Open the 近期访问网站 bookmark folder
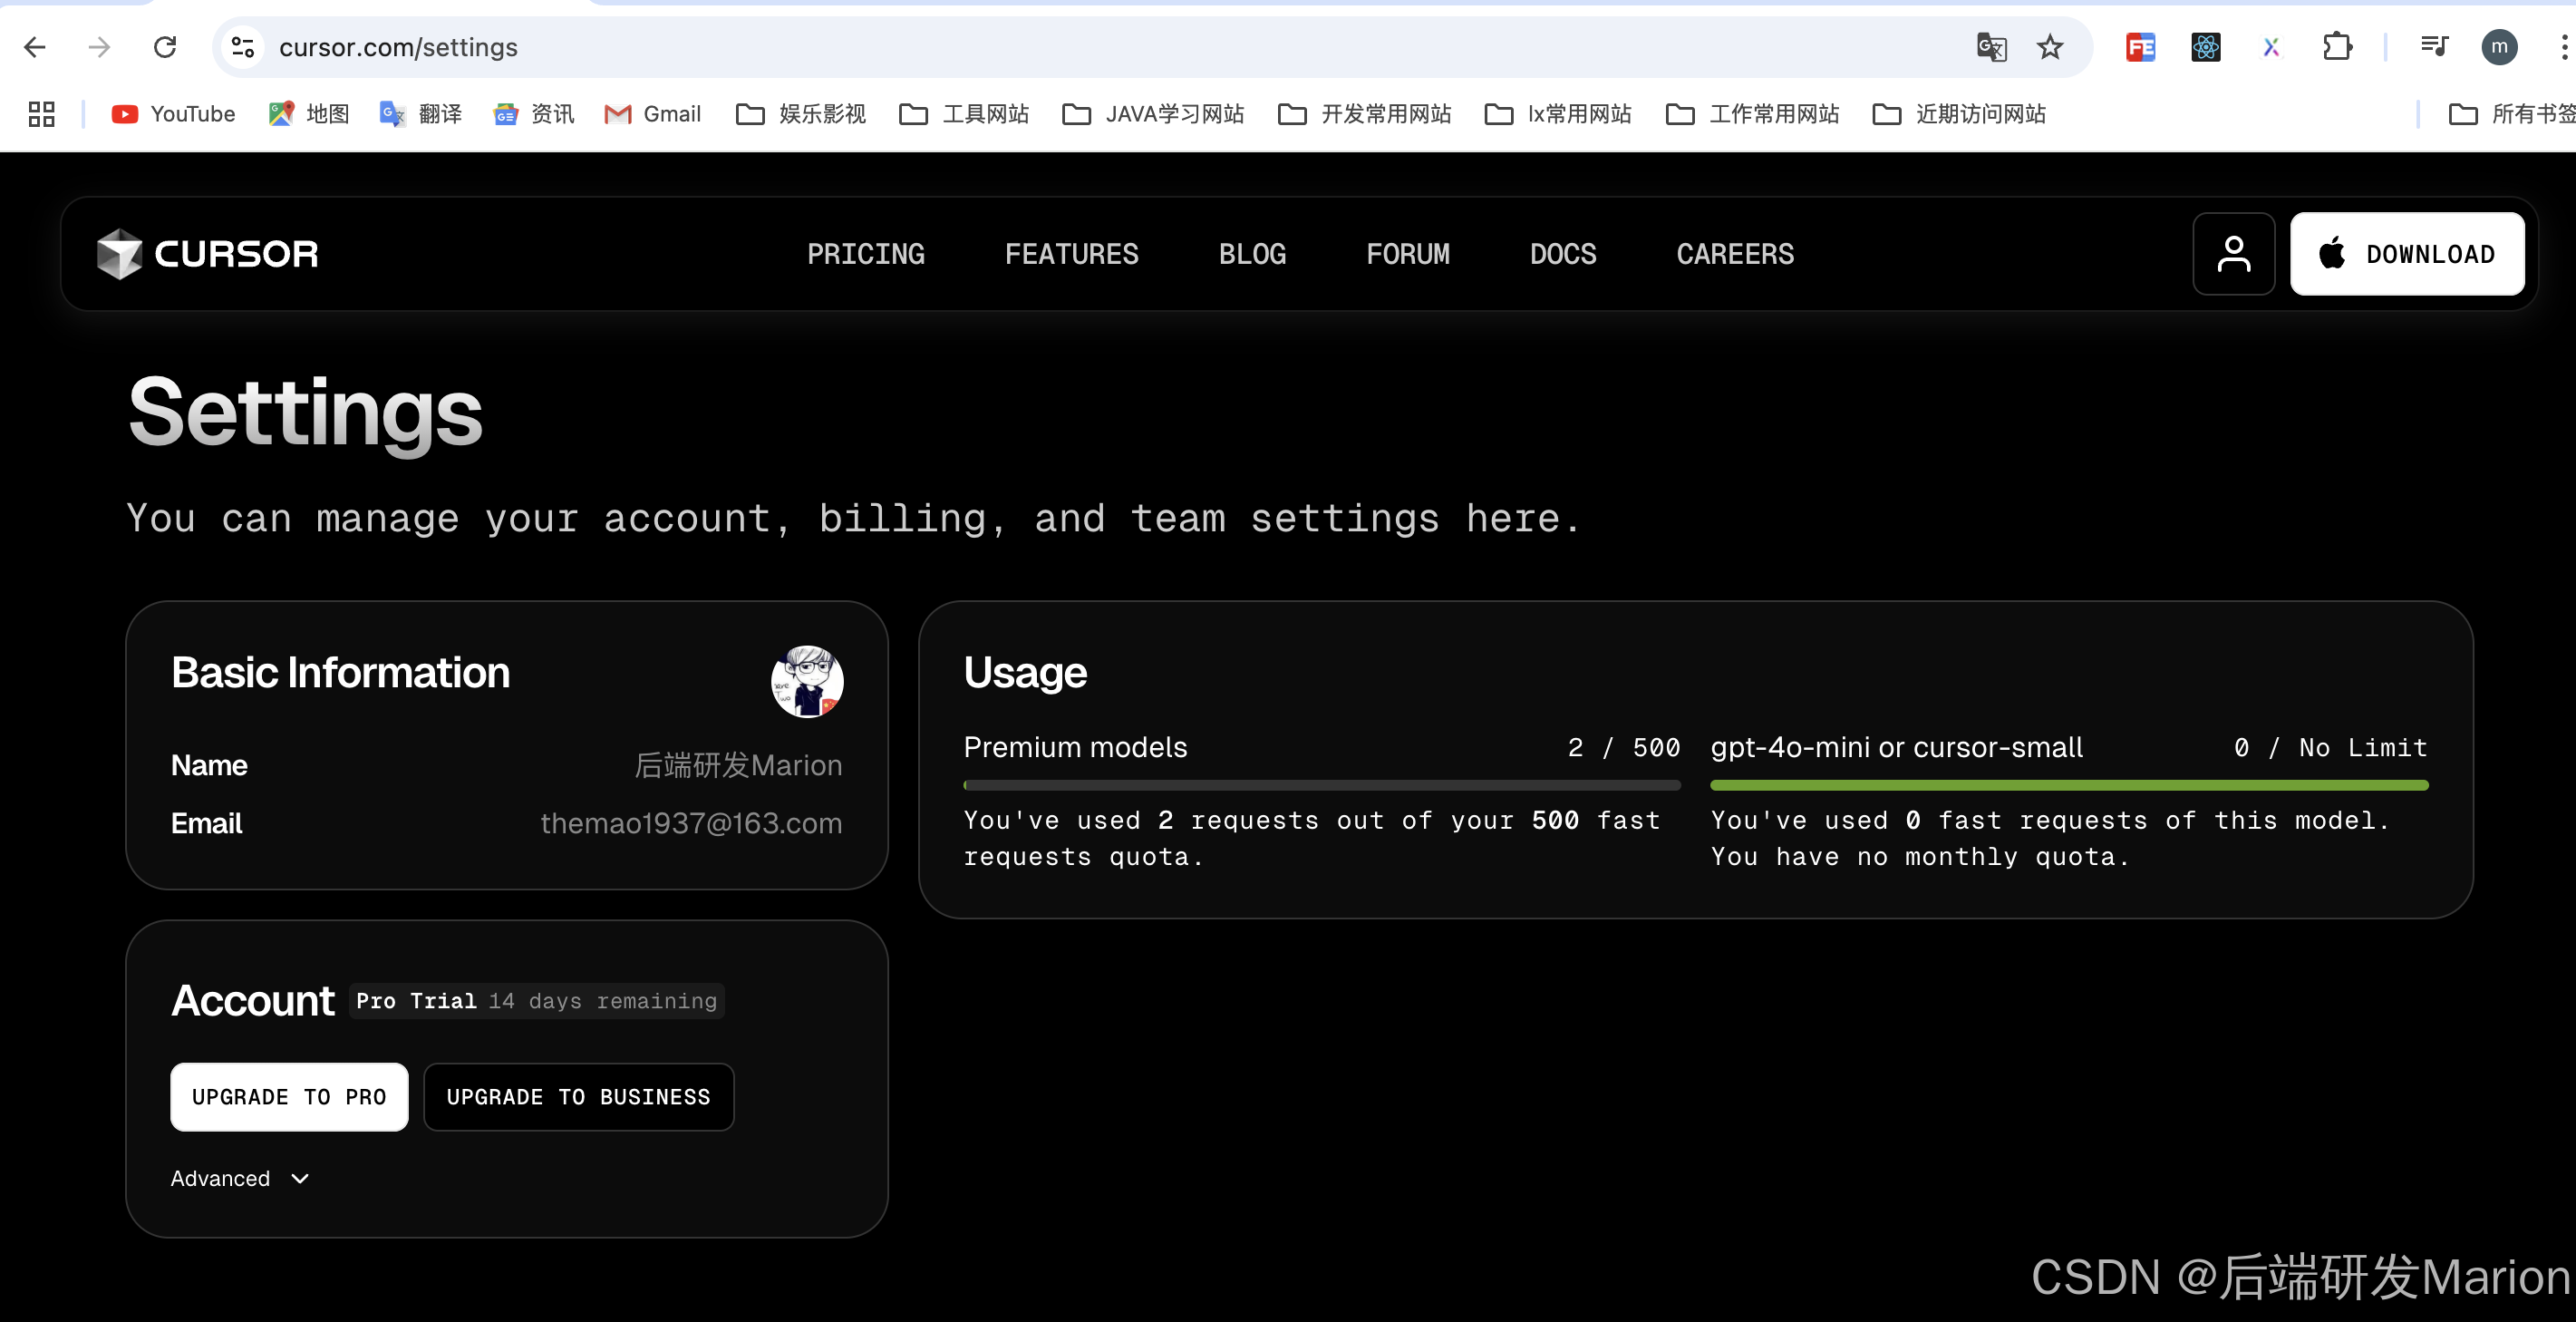The height and width of the screenshot is (1322, 2576). tap(1959, 114)
